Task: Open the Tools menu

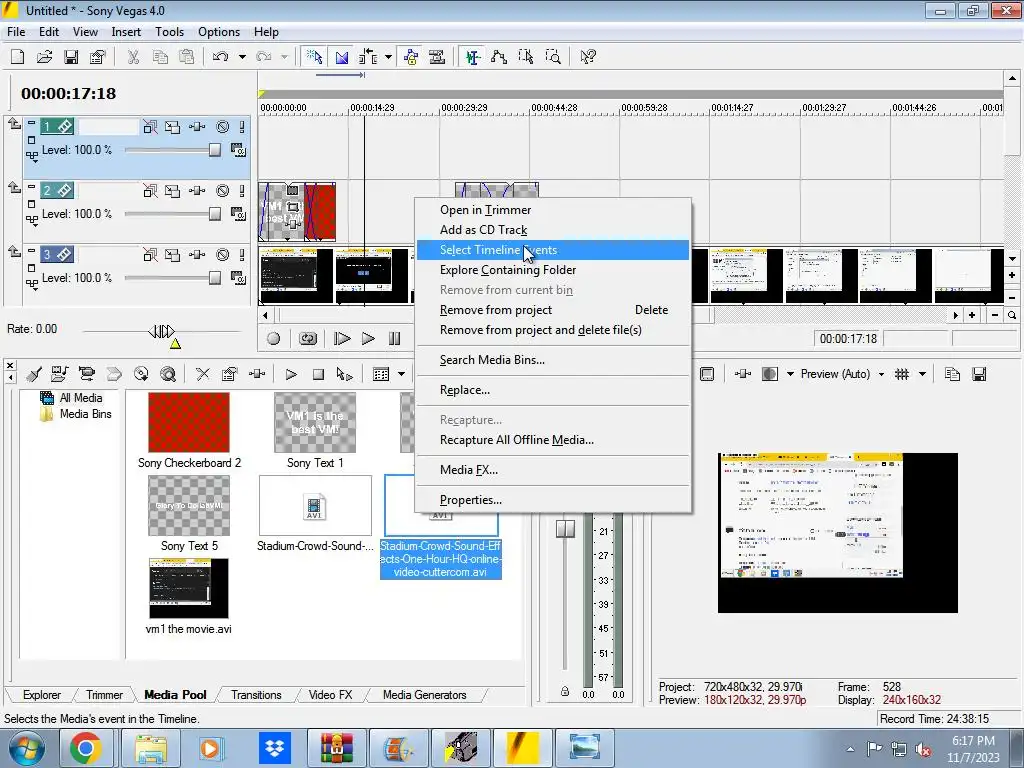Action: pyautogui.click(x=169, y=32)
